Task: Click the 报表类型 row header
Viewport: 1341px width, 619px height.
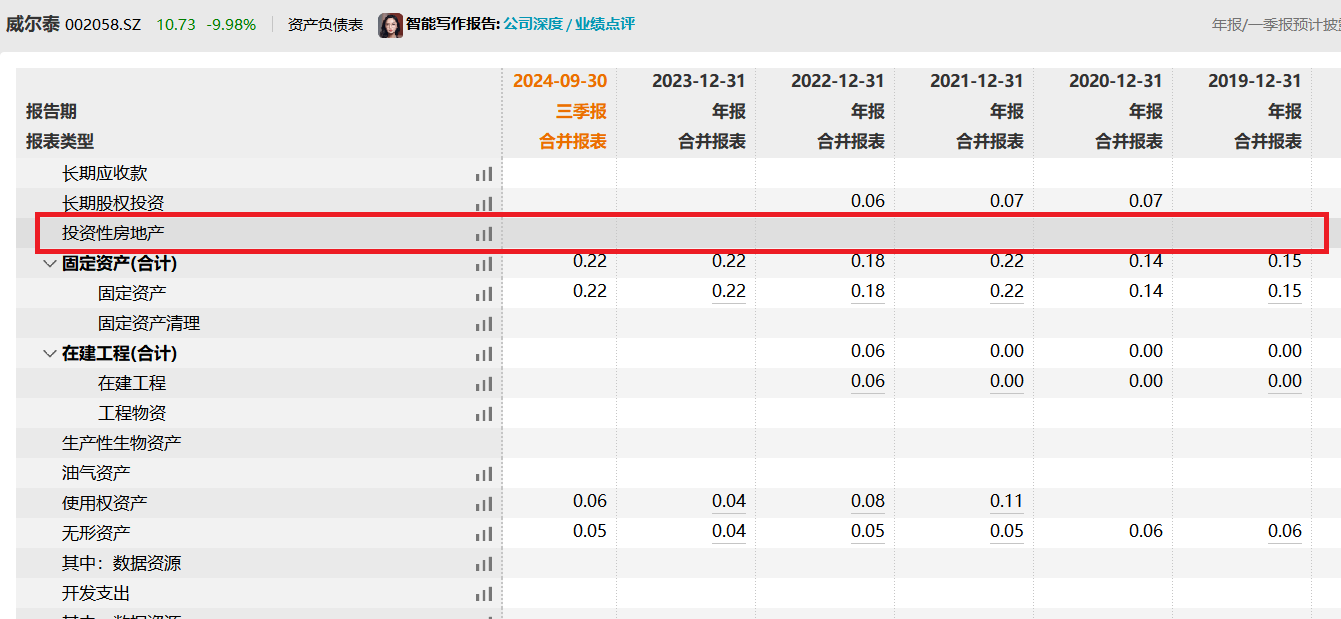Action: pos(60,141)
